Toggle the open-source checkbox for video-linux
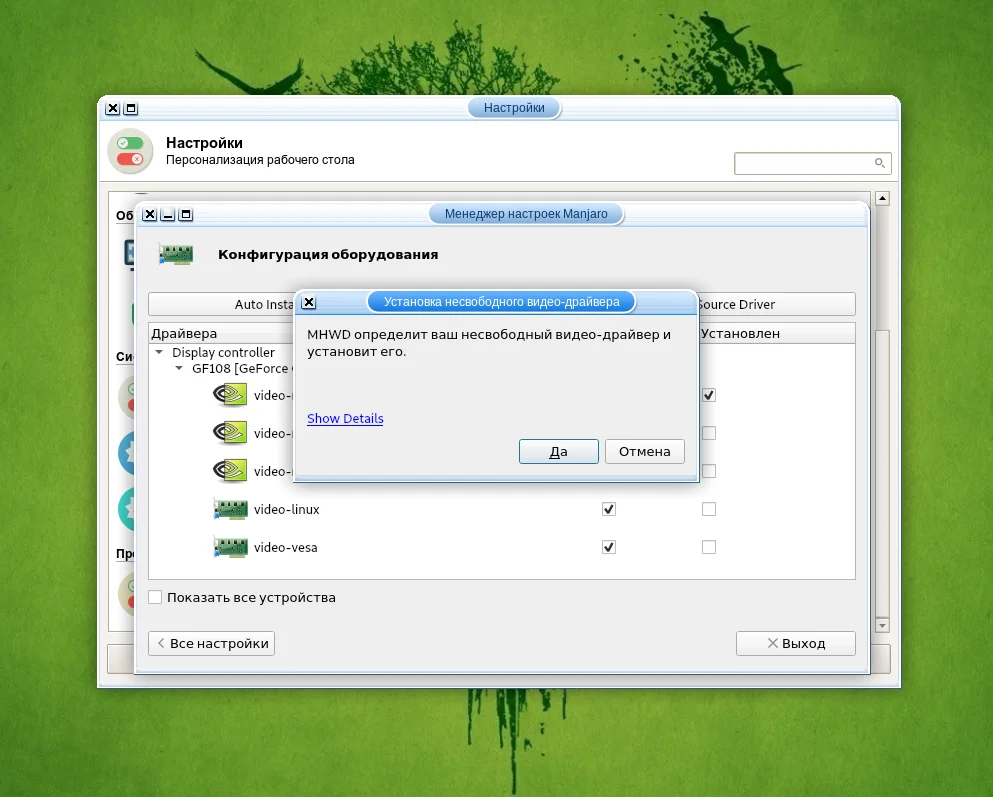Screen dimensions: 993x797 tap(609, 509)
